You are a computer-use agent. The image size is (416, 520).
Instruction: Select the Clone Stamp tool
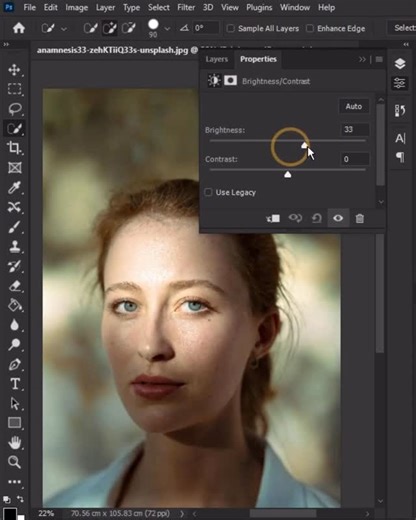tap(14, 247)
